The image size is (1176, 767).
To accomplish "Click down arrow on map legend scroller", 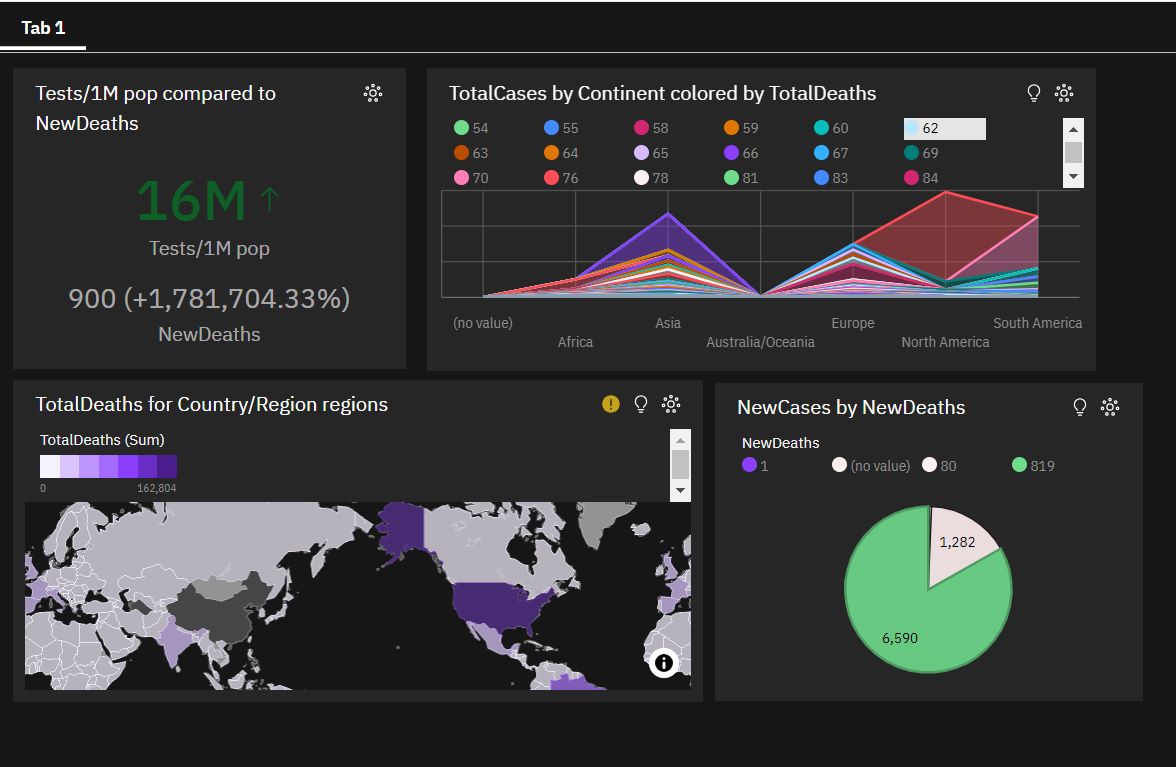I will point(680,491).
